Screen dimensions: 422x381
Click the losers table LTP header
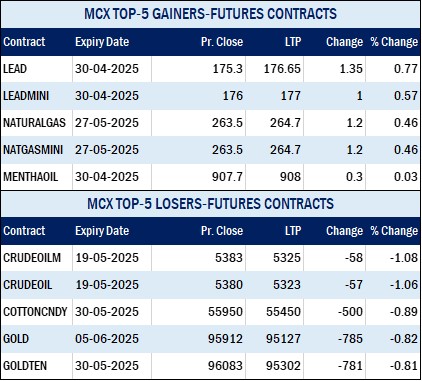tap(293, 231)
